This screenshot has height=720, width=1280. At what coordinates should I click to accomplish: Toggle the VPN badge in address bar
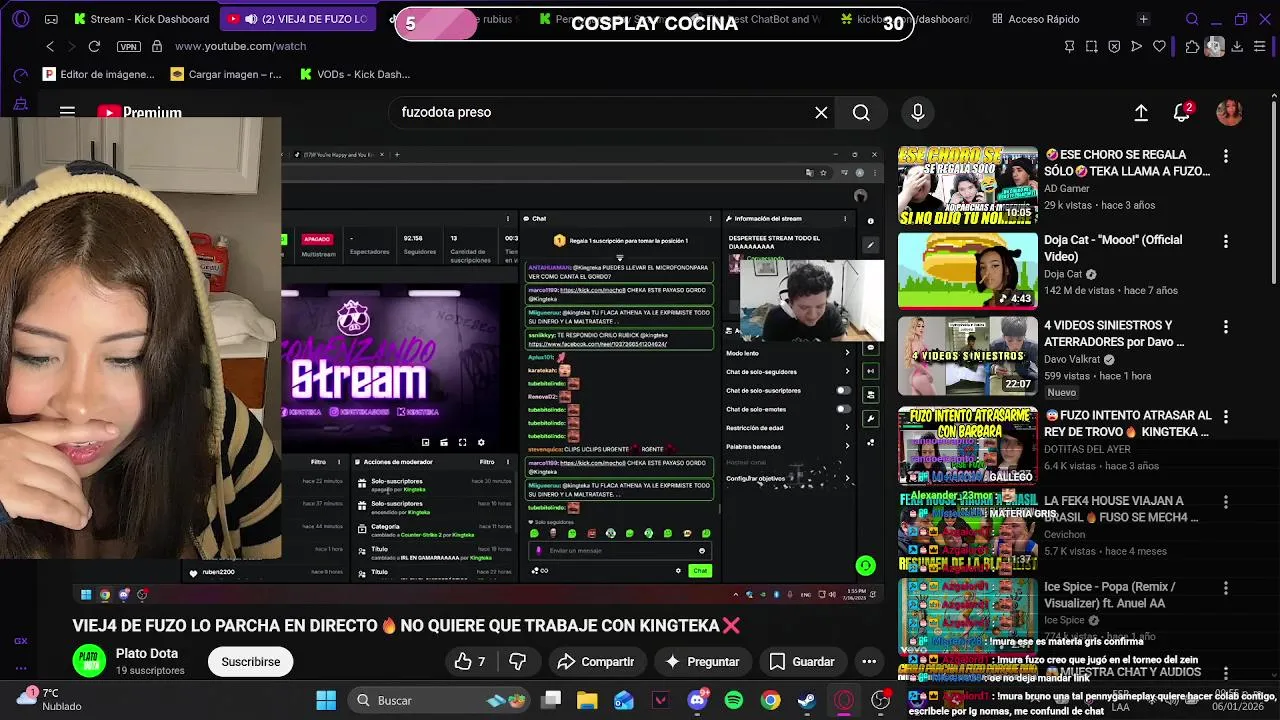tap(128, 47)
